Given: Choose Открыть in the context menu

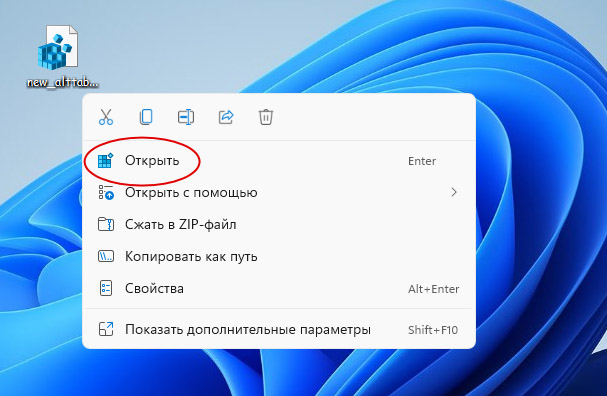Looking at the screenshot, I should click(x=279, y=161).
